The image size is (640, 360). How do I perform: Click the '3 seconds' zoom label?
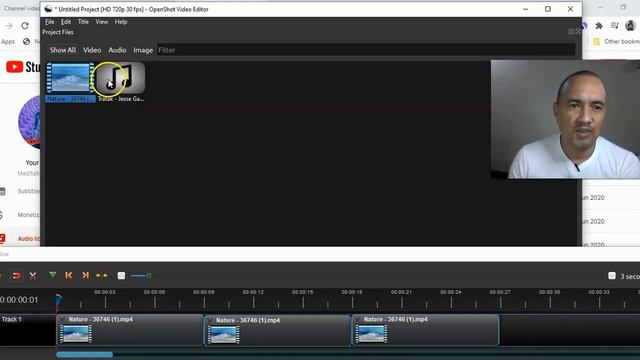click(x=630, y=276)
